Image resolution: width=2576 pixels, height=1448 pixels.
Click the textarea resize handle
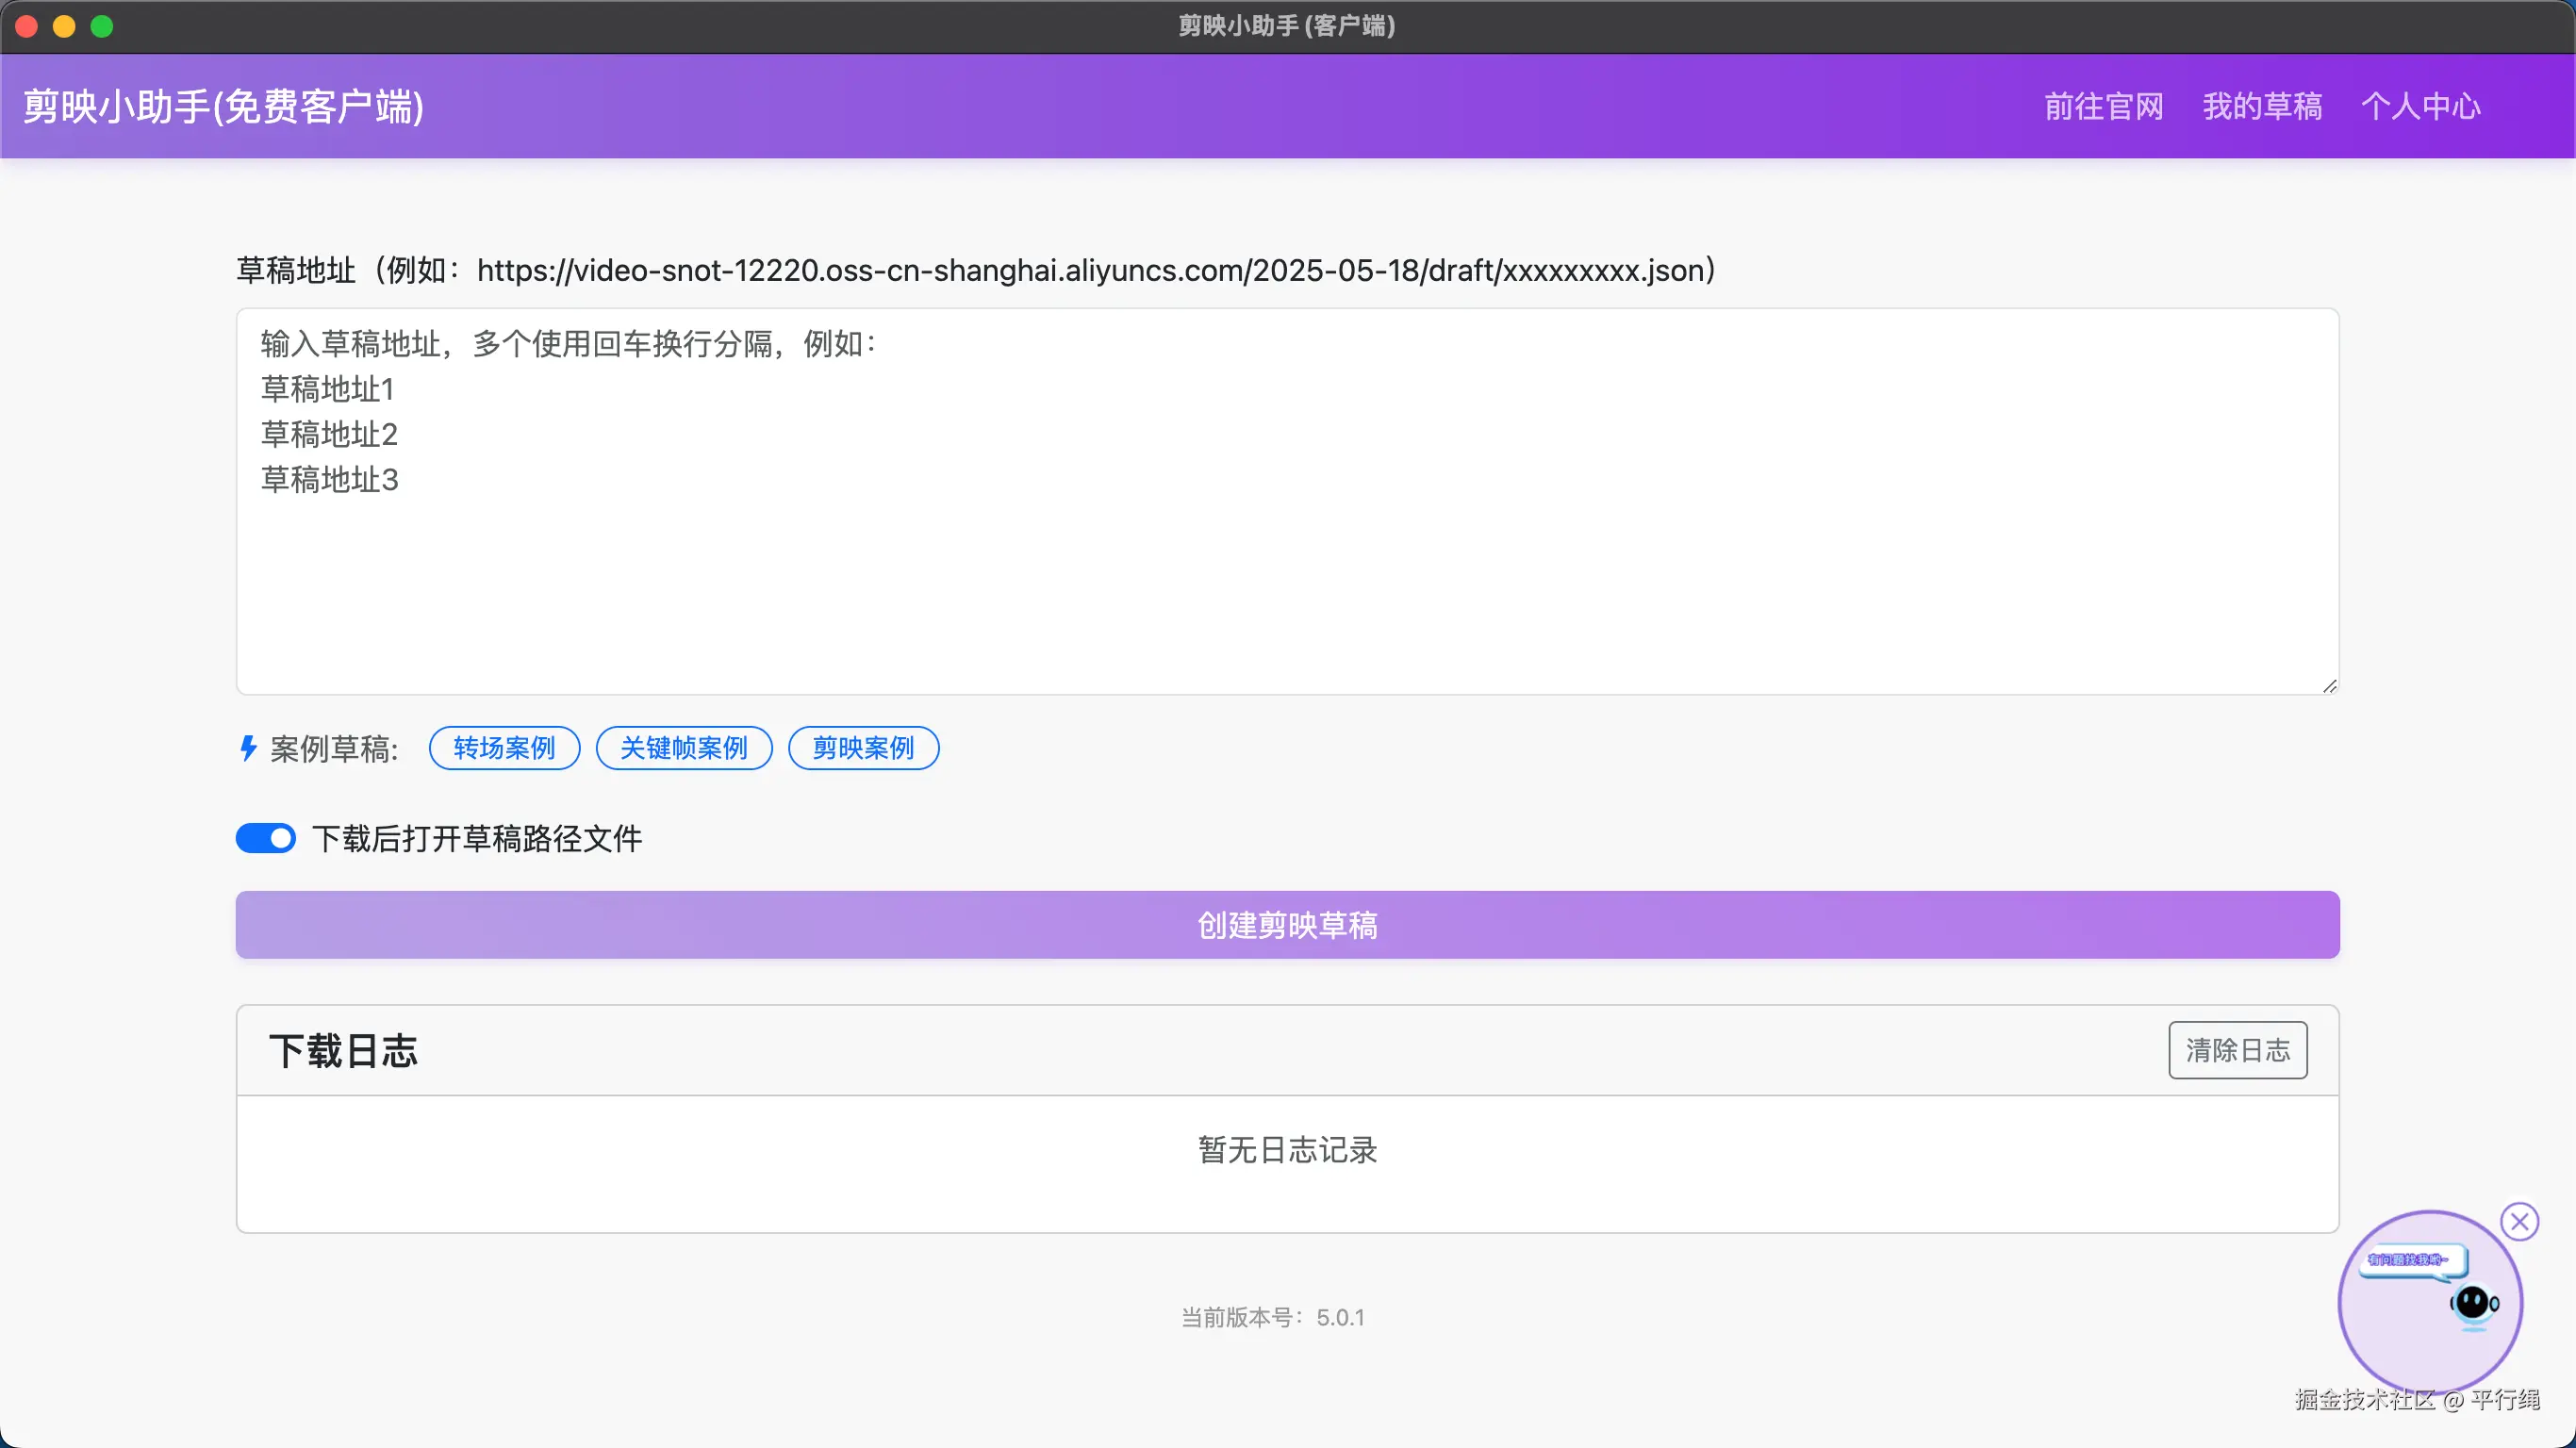(x=2329, y=686)
